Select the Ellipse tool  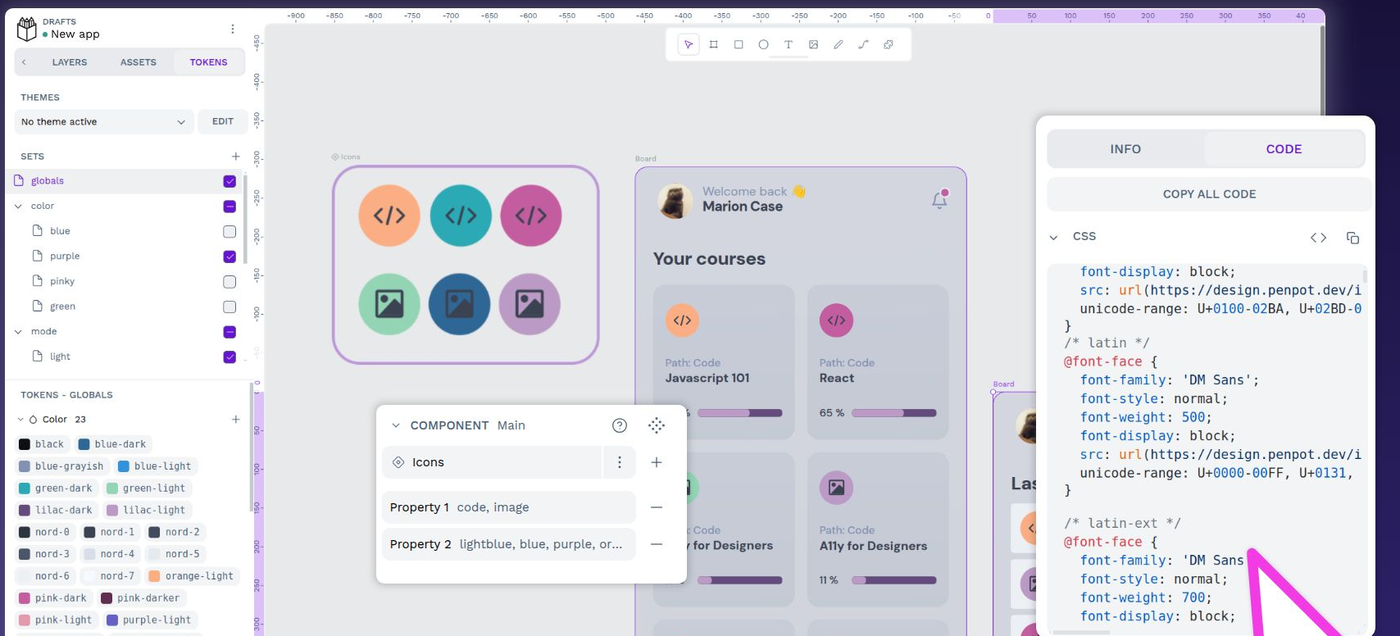pos(764,44)
